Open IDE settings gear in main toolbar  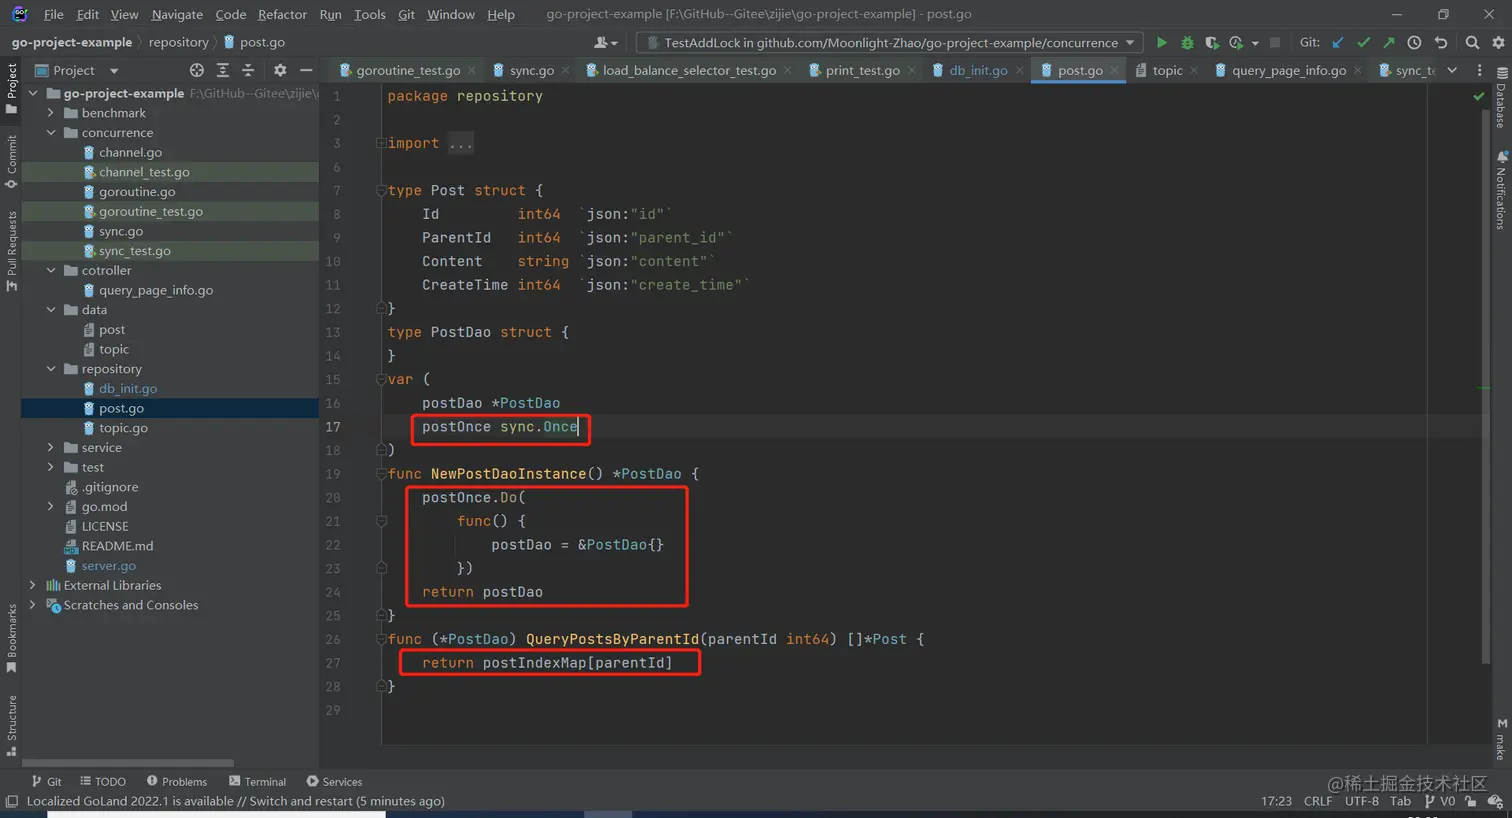1498,43
